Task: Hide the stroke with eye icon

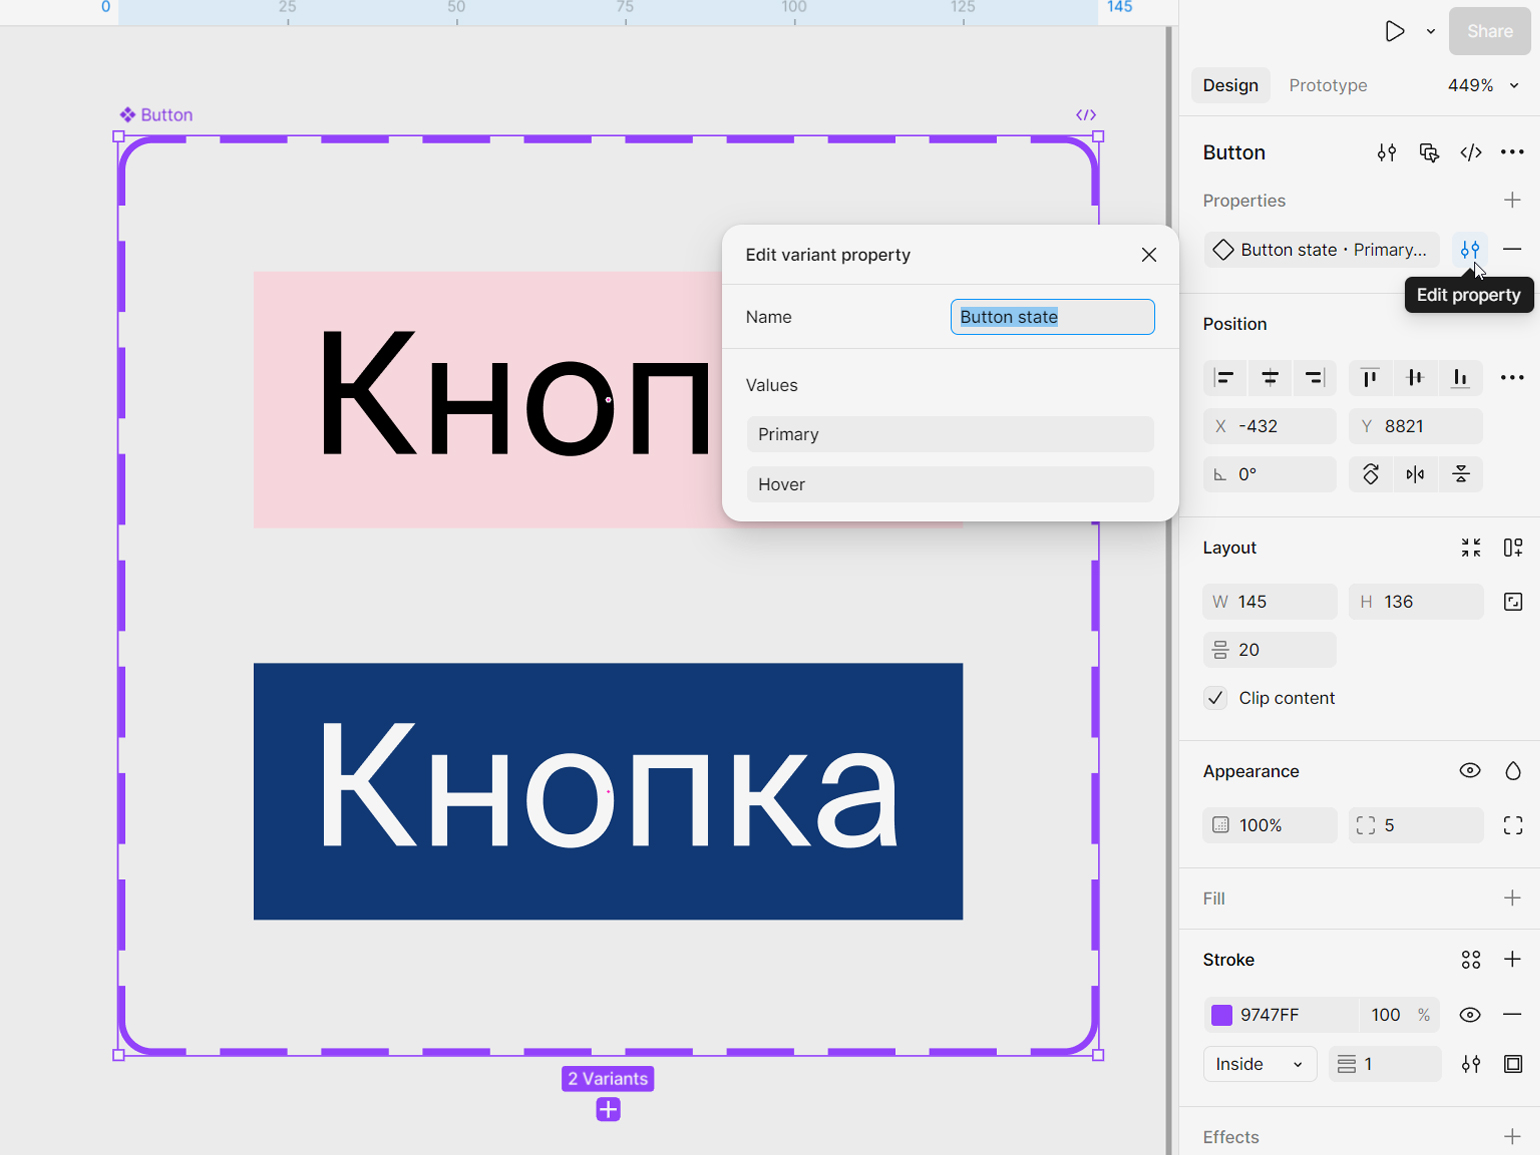Action: tap(1470, 1015)
